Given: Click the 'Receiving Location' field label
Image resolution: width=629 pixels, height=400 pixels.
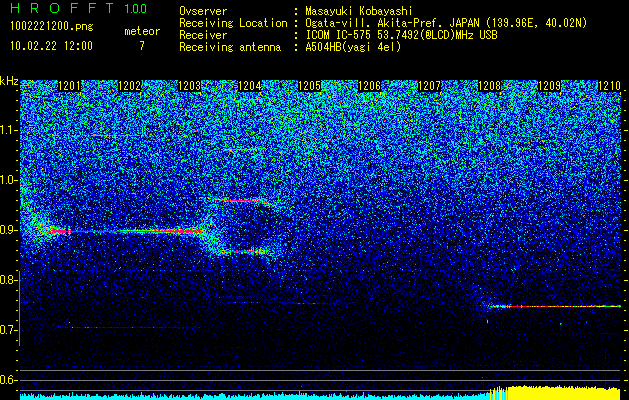Looking at the screenshot, I should pyautogui.click(x=233, y=23).
